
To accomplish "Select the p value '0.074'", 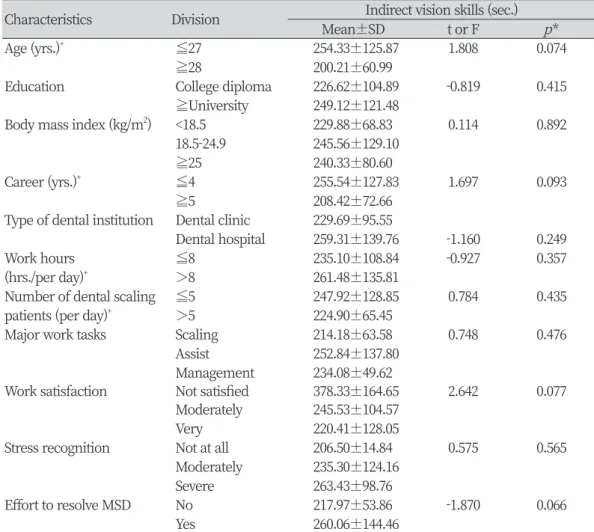I will (x=551, y=49).
